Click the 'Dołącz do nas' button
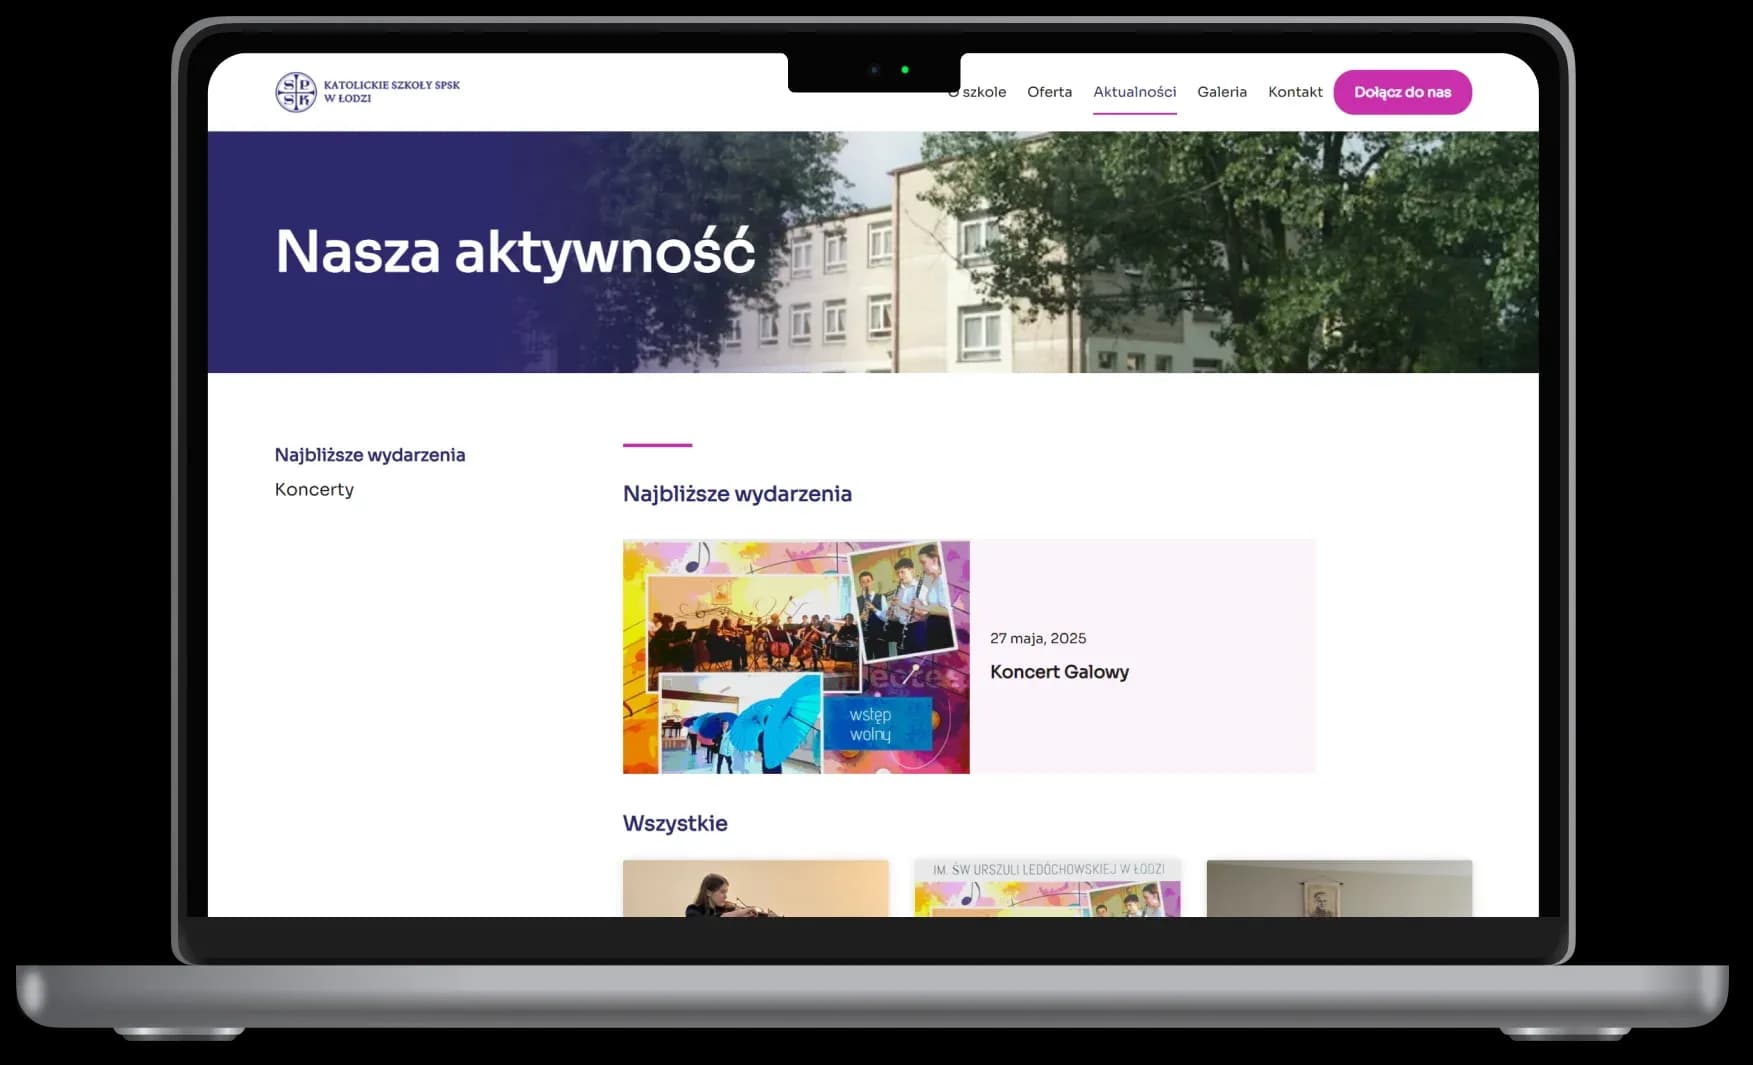Viewport: 1753px width, 1065px height. point(1402,92)
